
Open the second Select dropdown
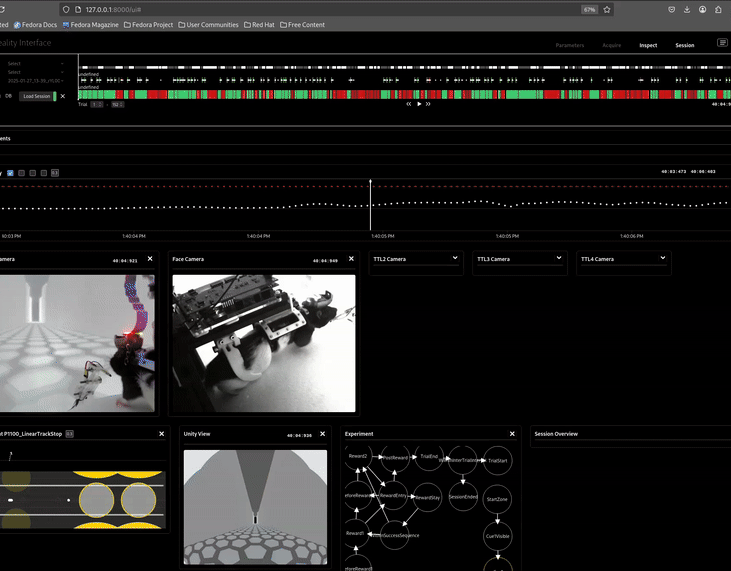[35, 72]
